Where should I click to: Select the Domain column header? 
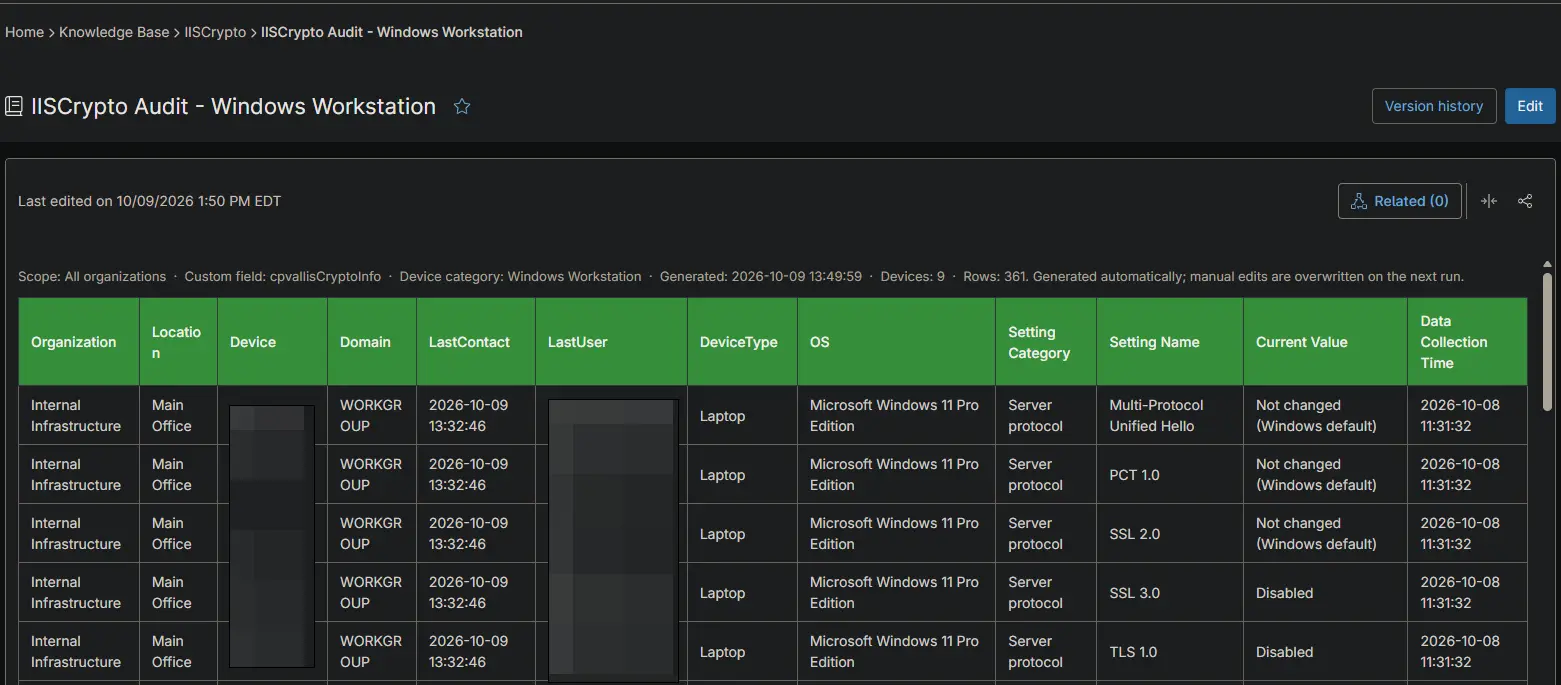pos(372,342)
